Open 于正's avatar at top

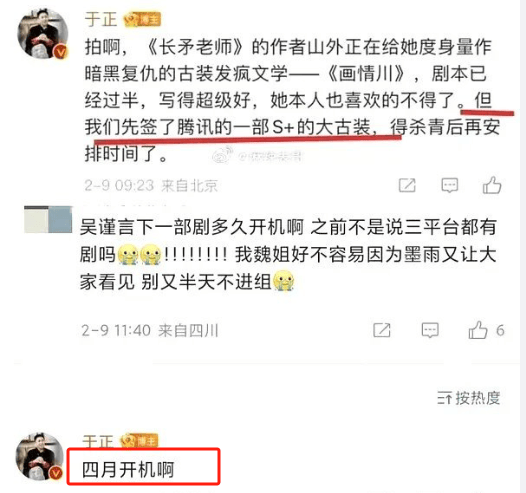(43, 34)
